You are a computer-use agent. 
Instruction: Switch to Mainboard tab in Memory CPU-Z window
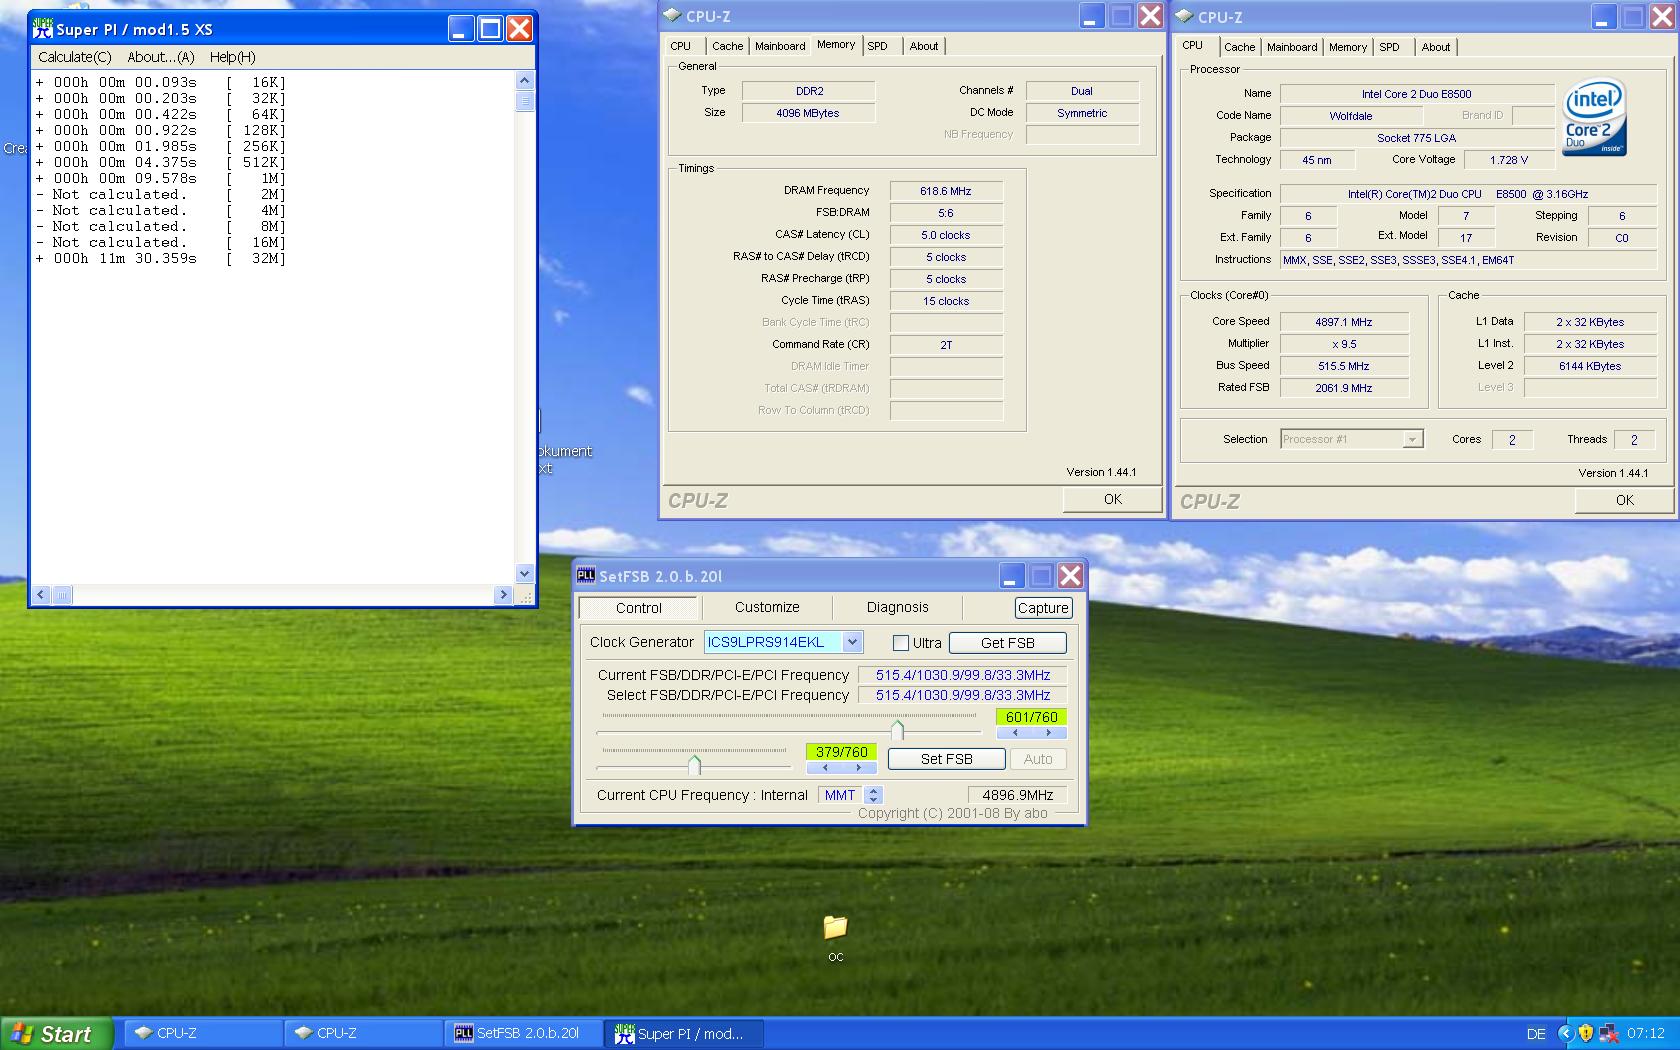pyautogui.click(x=780, y=46)
